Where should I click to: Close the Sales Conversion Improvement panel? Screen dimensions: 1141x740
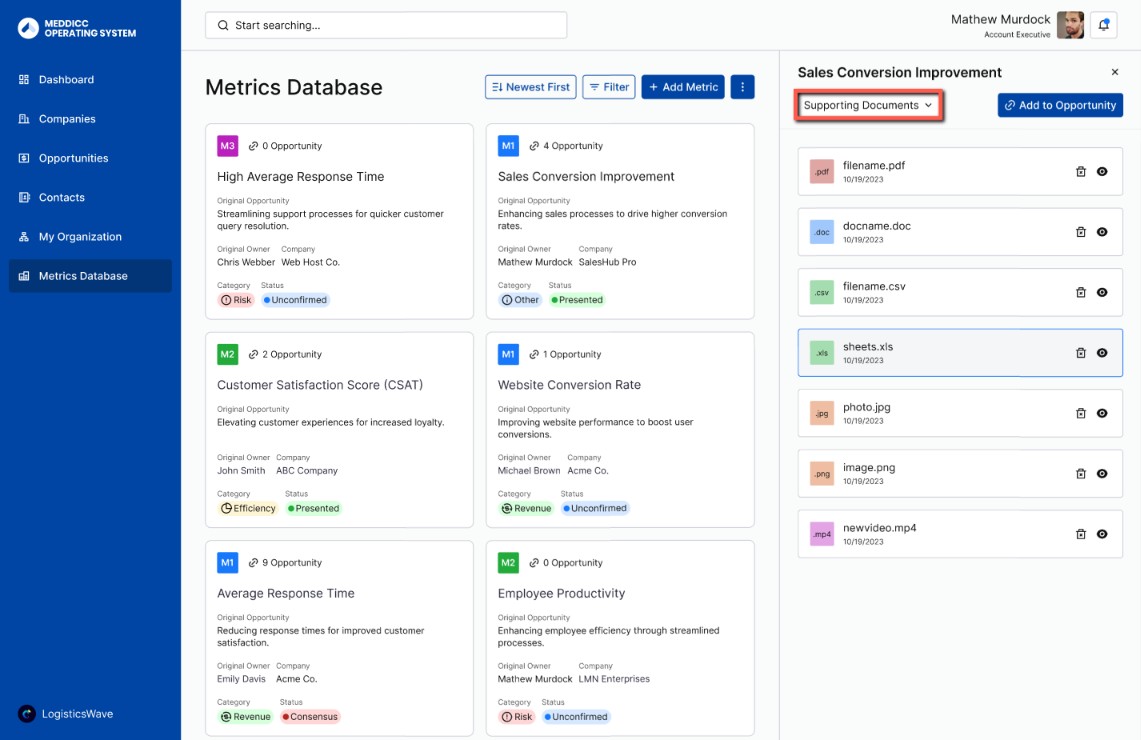(1115, 72)
